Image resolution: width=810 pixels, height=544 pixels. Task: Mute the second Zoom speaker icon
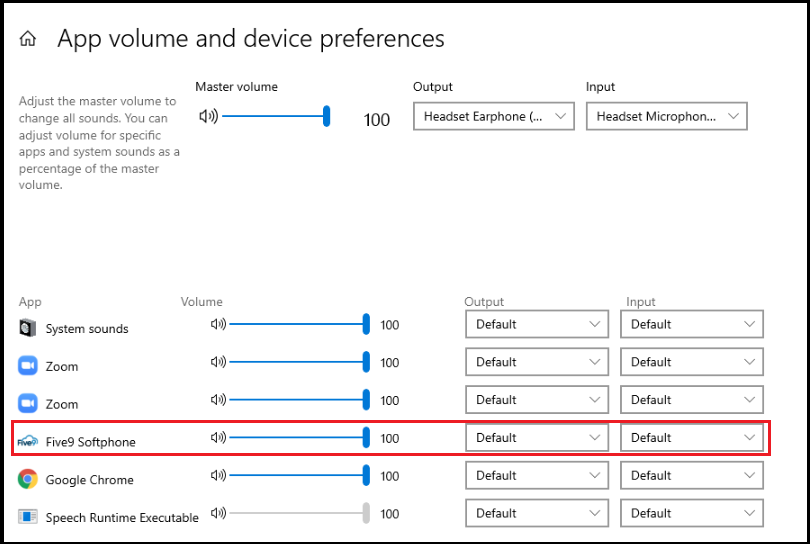click(218, 399)
